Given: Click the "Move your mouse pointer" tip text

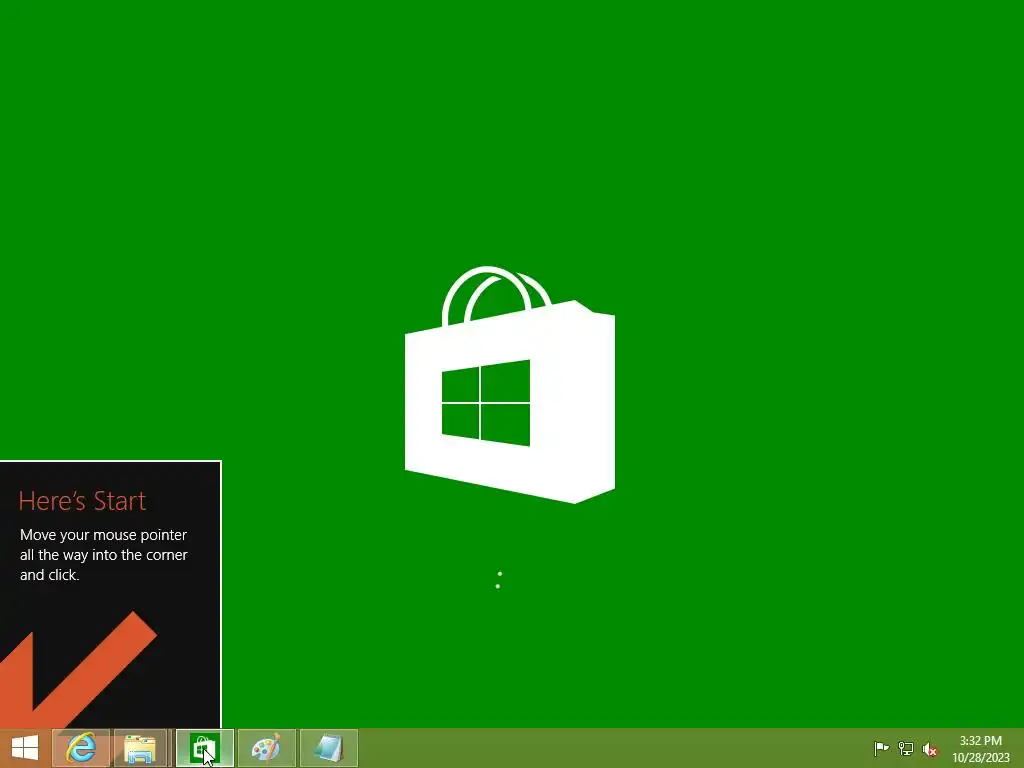Looking at the screenshot, I should (x=103, y=554).
